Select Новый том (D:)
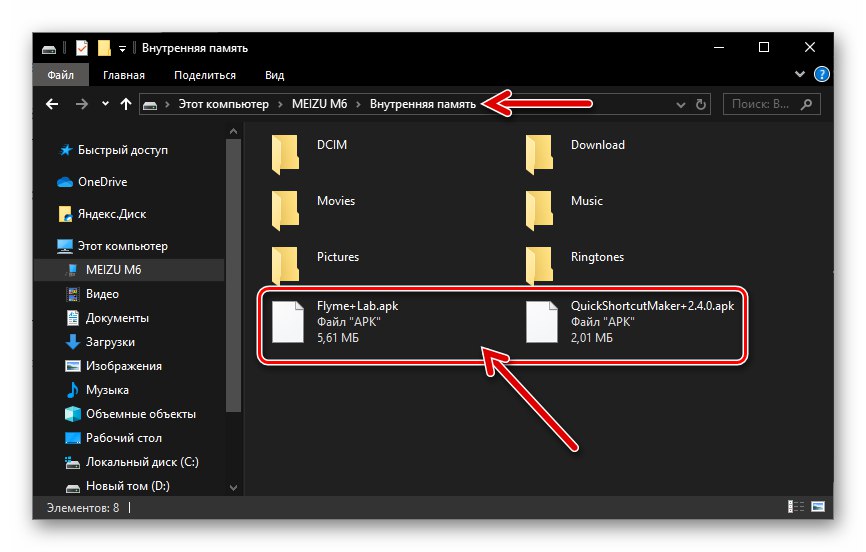This screenshot has height=552, width=866. pyautogui.click(x=128, y=486)
